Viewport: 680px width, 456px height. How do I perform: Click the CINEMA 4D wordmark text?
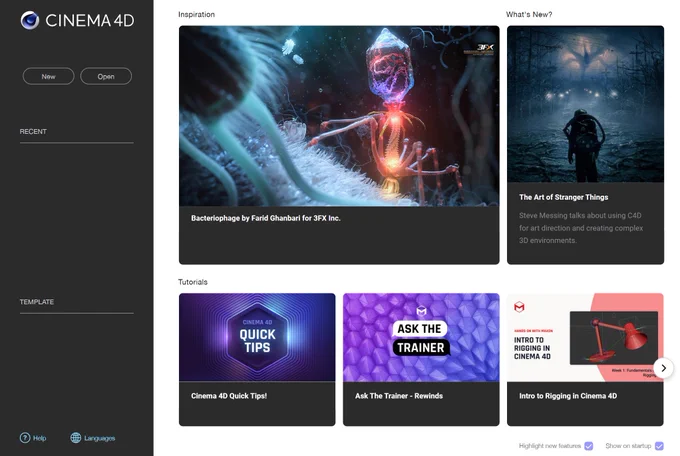[90, 20]
